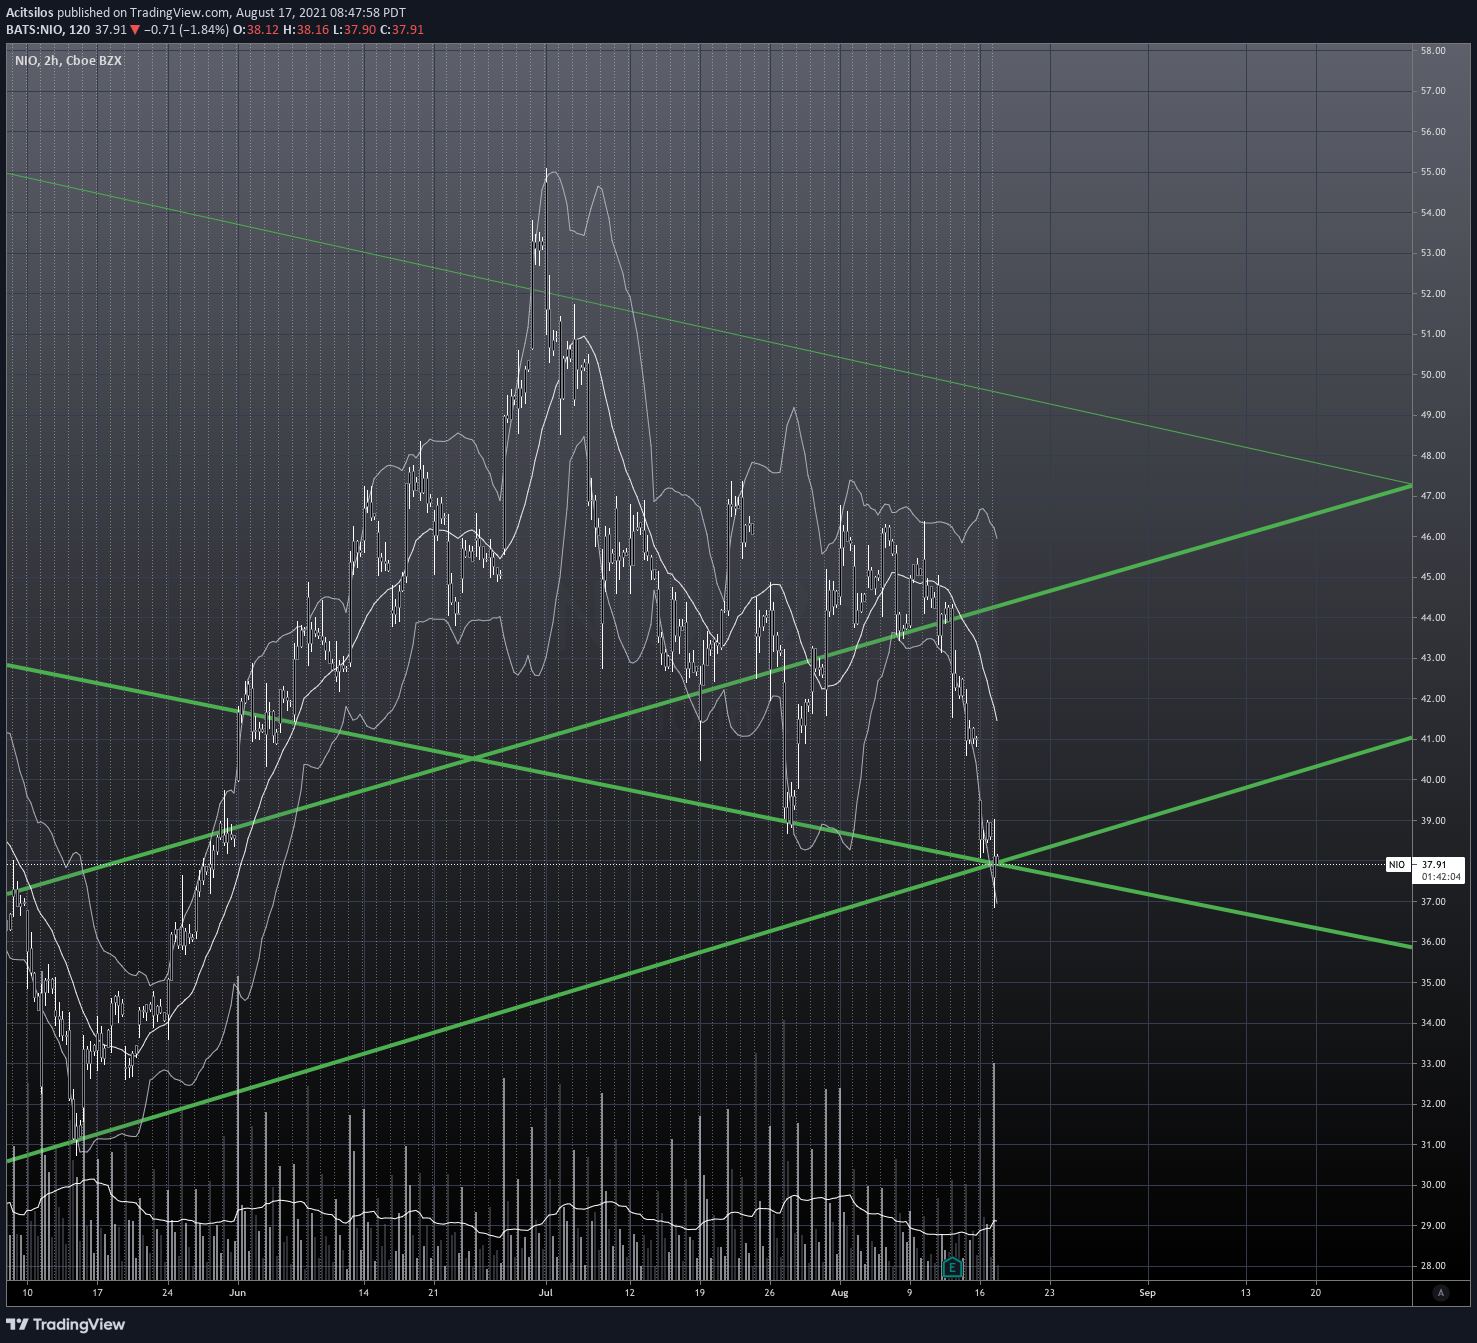Image resolution: width=1477 pixels, height=1343 pixels.
Task: Click the Jul date axis label
Action: click(545, 1292)
